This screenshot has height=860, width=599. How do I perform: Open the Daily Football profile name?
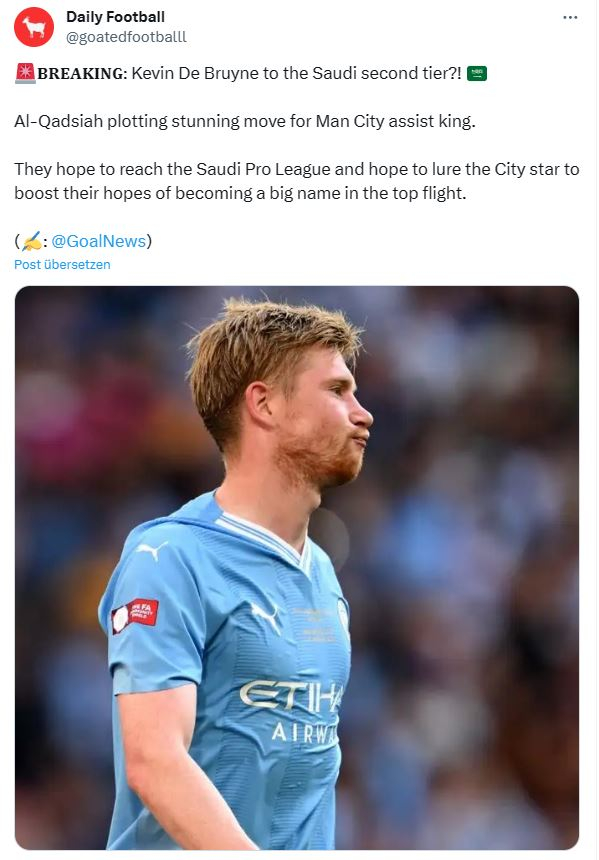(115, 17)
